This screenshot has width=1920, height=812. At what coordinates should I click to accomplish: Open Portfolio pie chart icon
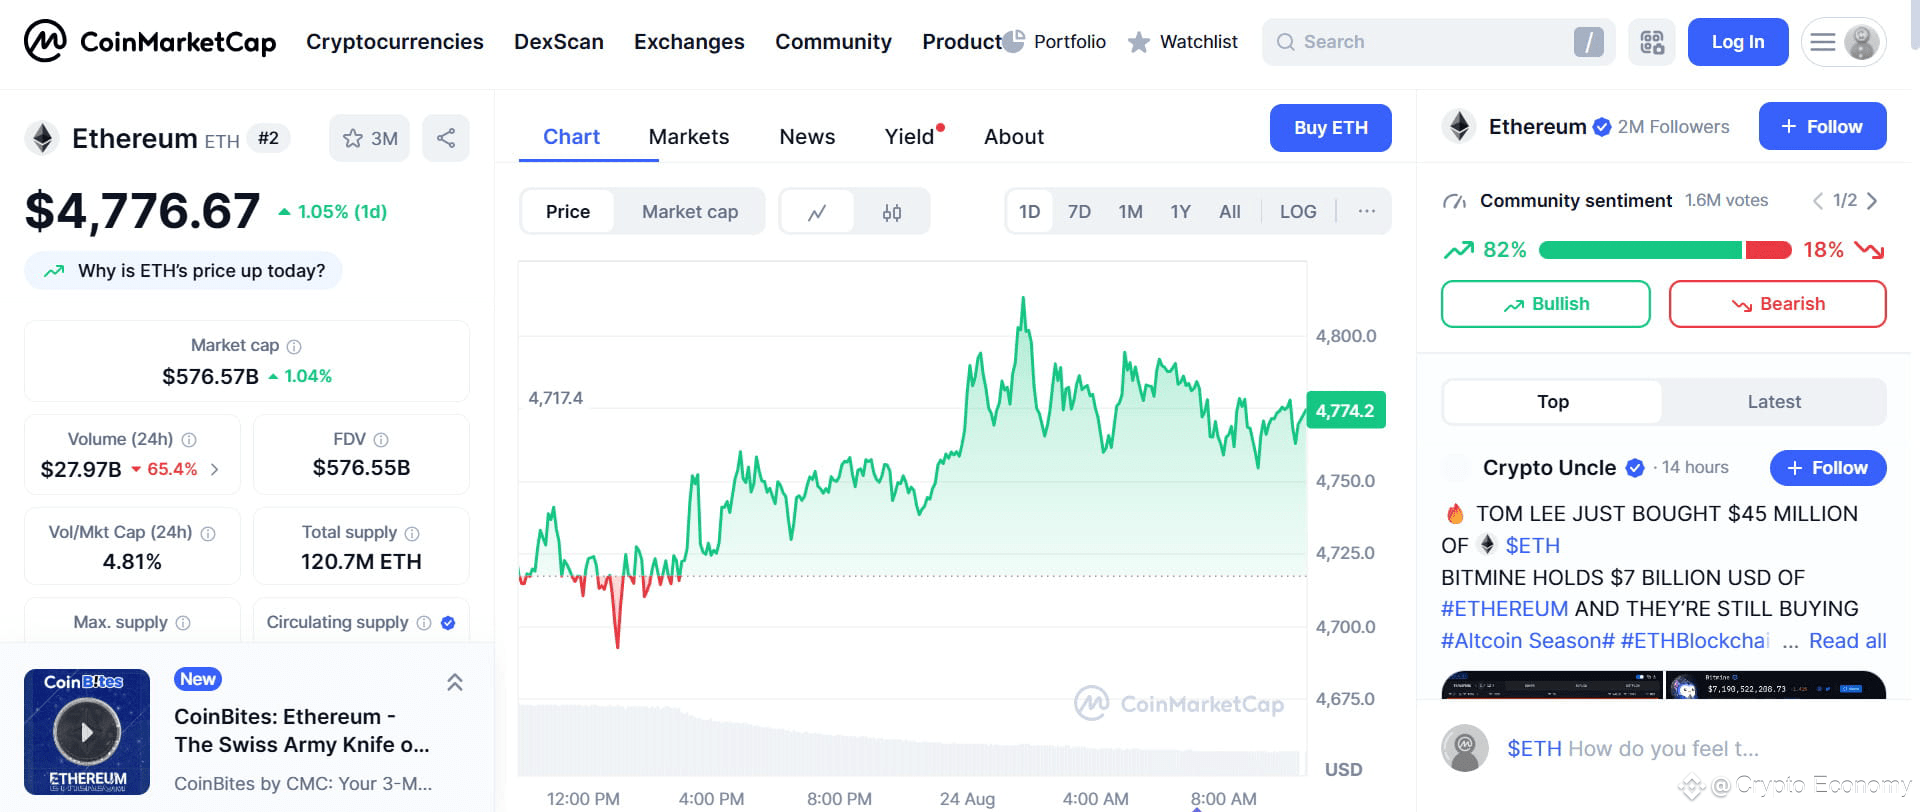point(1014,41)
